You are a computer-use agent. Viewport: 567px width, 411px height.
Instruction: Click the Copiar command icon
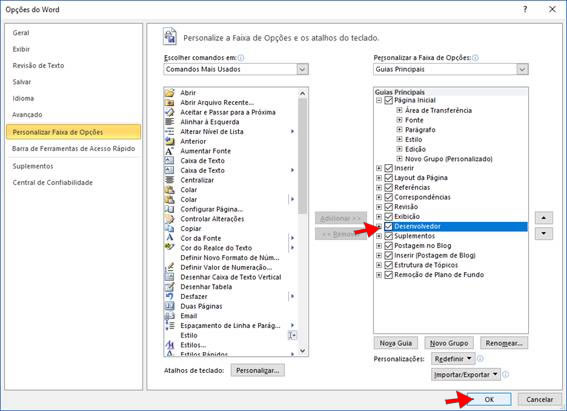coord(169,228)
